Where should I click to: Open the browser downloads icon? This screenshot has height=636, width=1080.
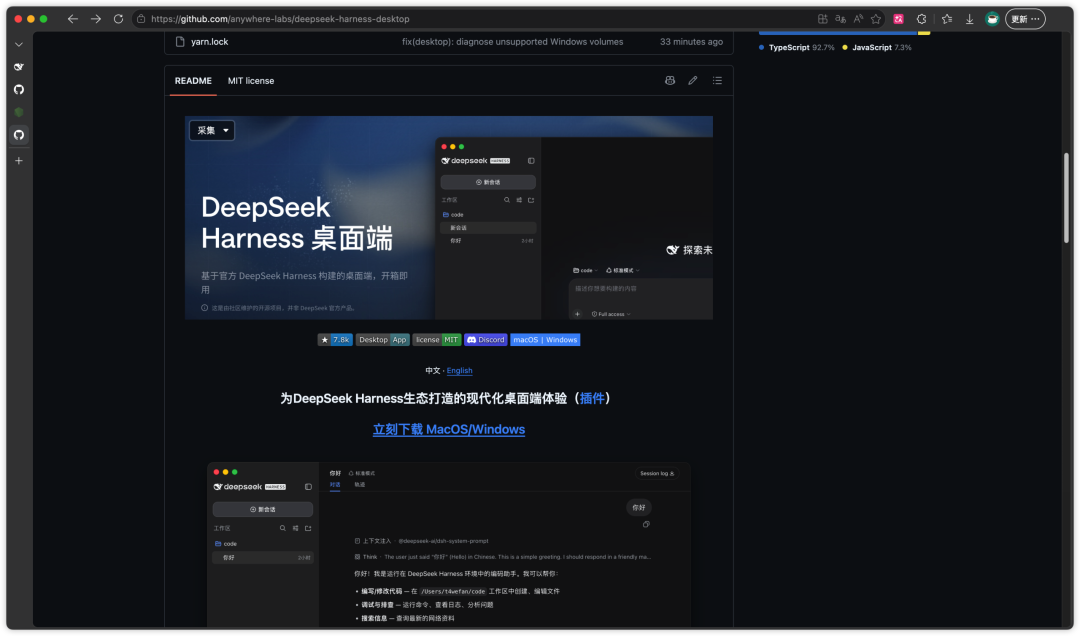point(969,19)
